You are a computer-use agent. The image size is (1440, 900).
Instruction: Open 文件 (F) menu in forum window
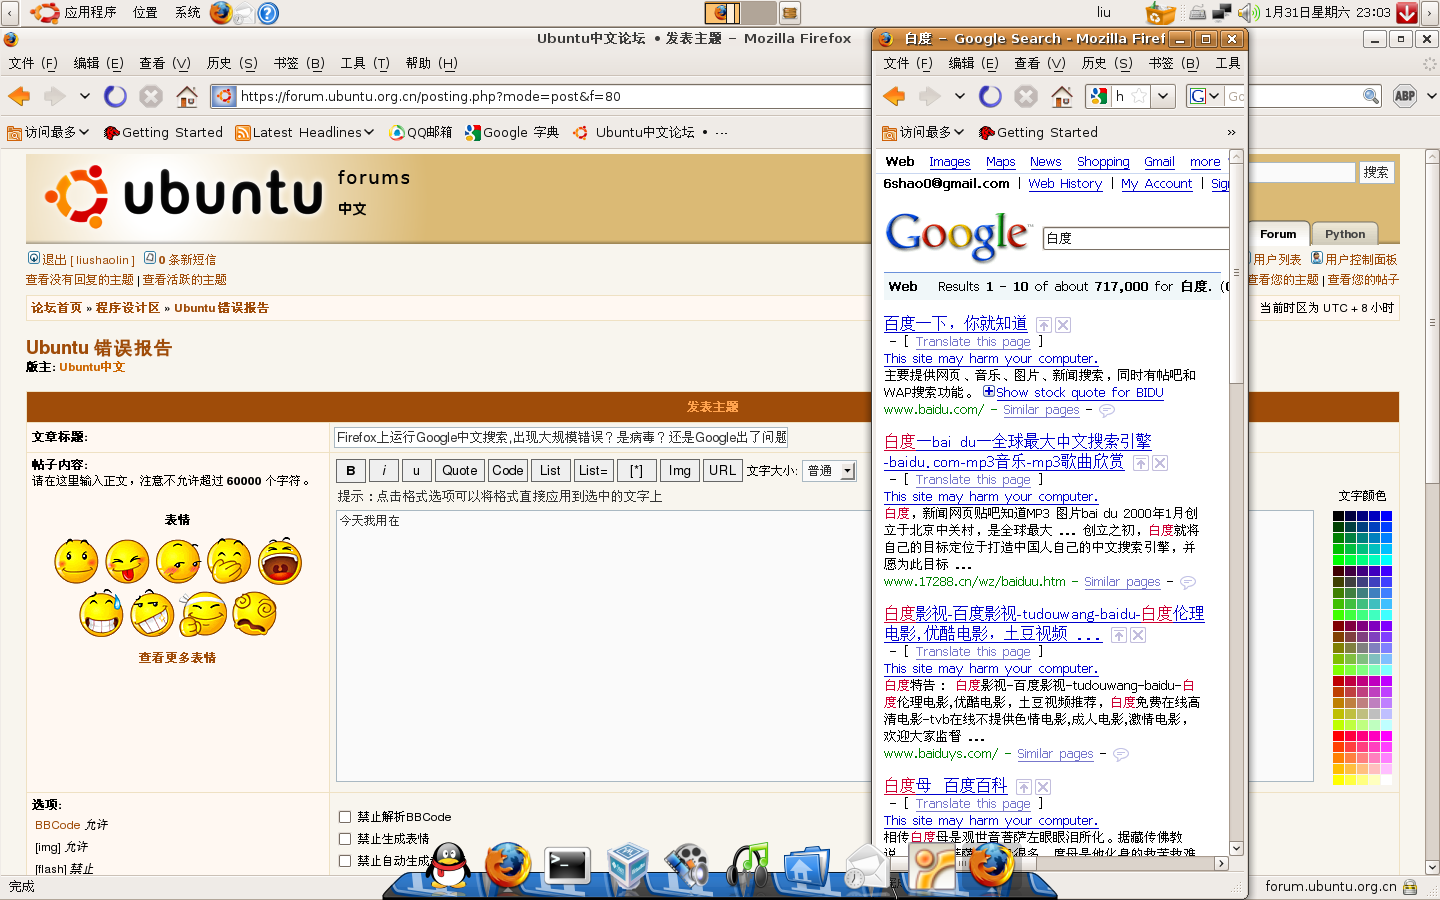tap(33, 63)
